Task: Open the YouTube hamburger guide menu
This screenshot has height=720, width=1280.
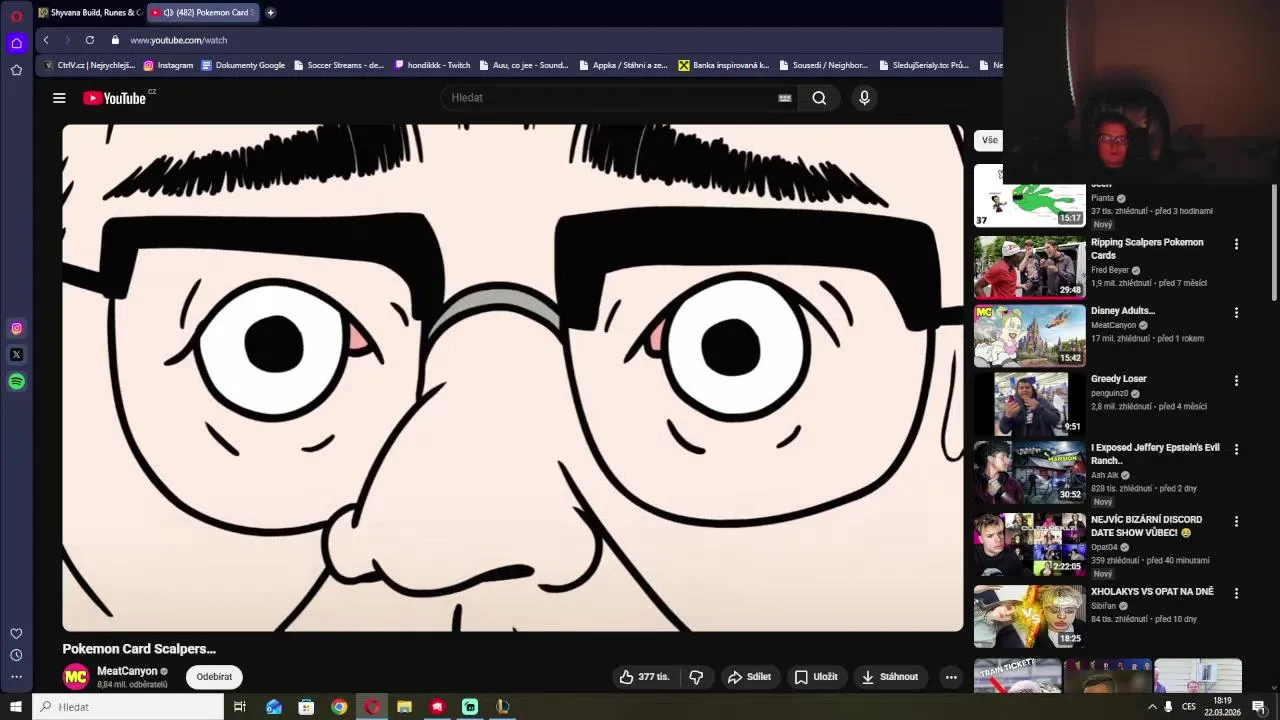Action: coord(59,98)
